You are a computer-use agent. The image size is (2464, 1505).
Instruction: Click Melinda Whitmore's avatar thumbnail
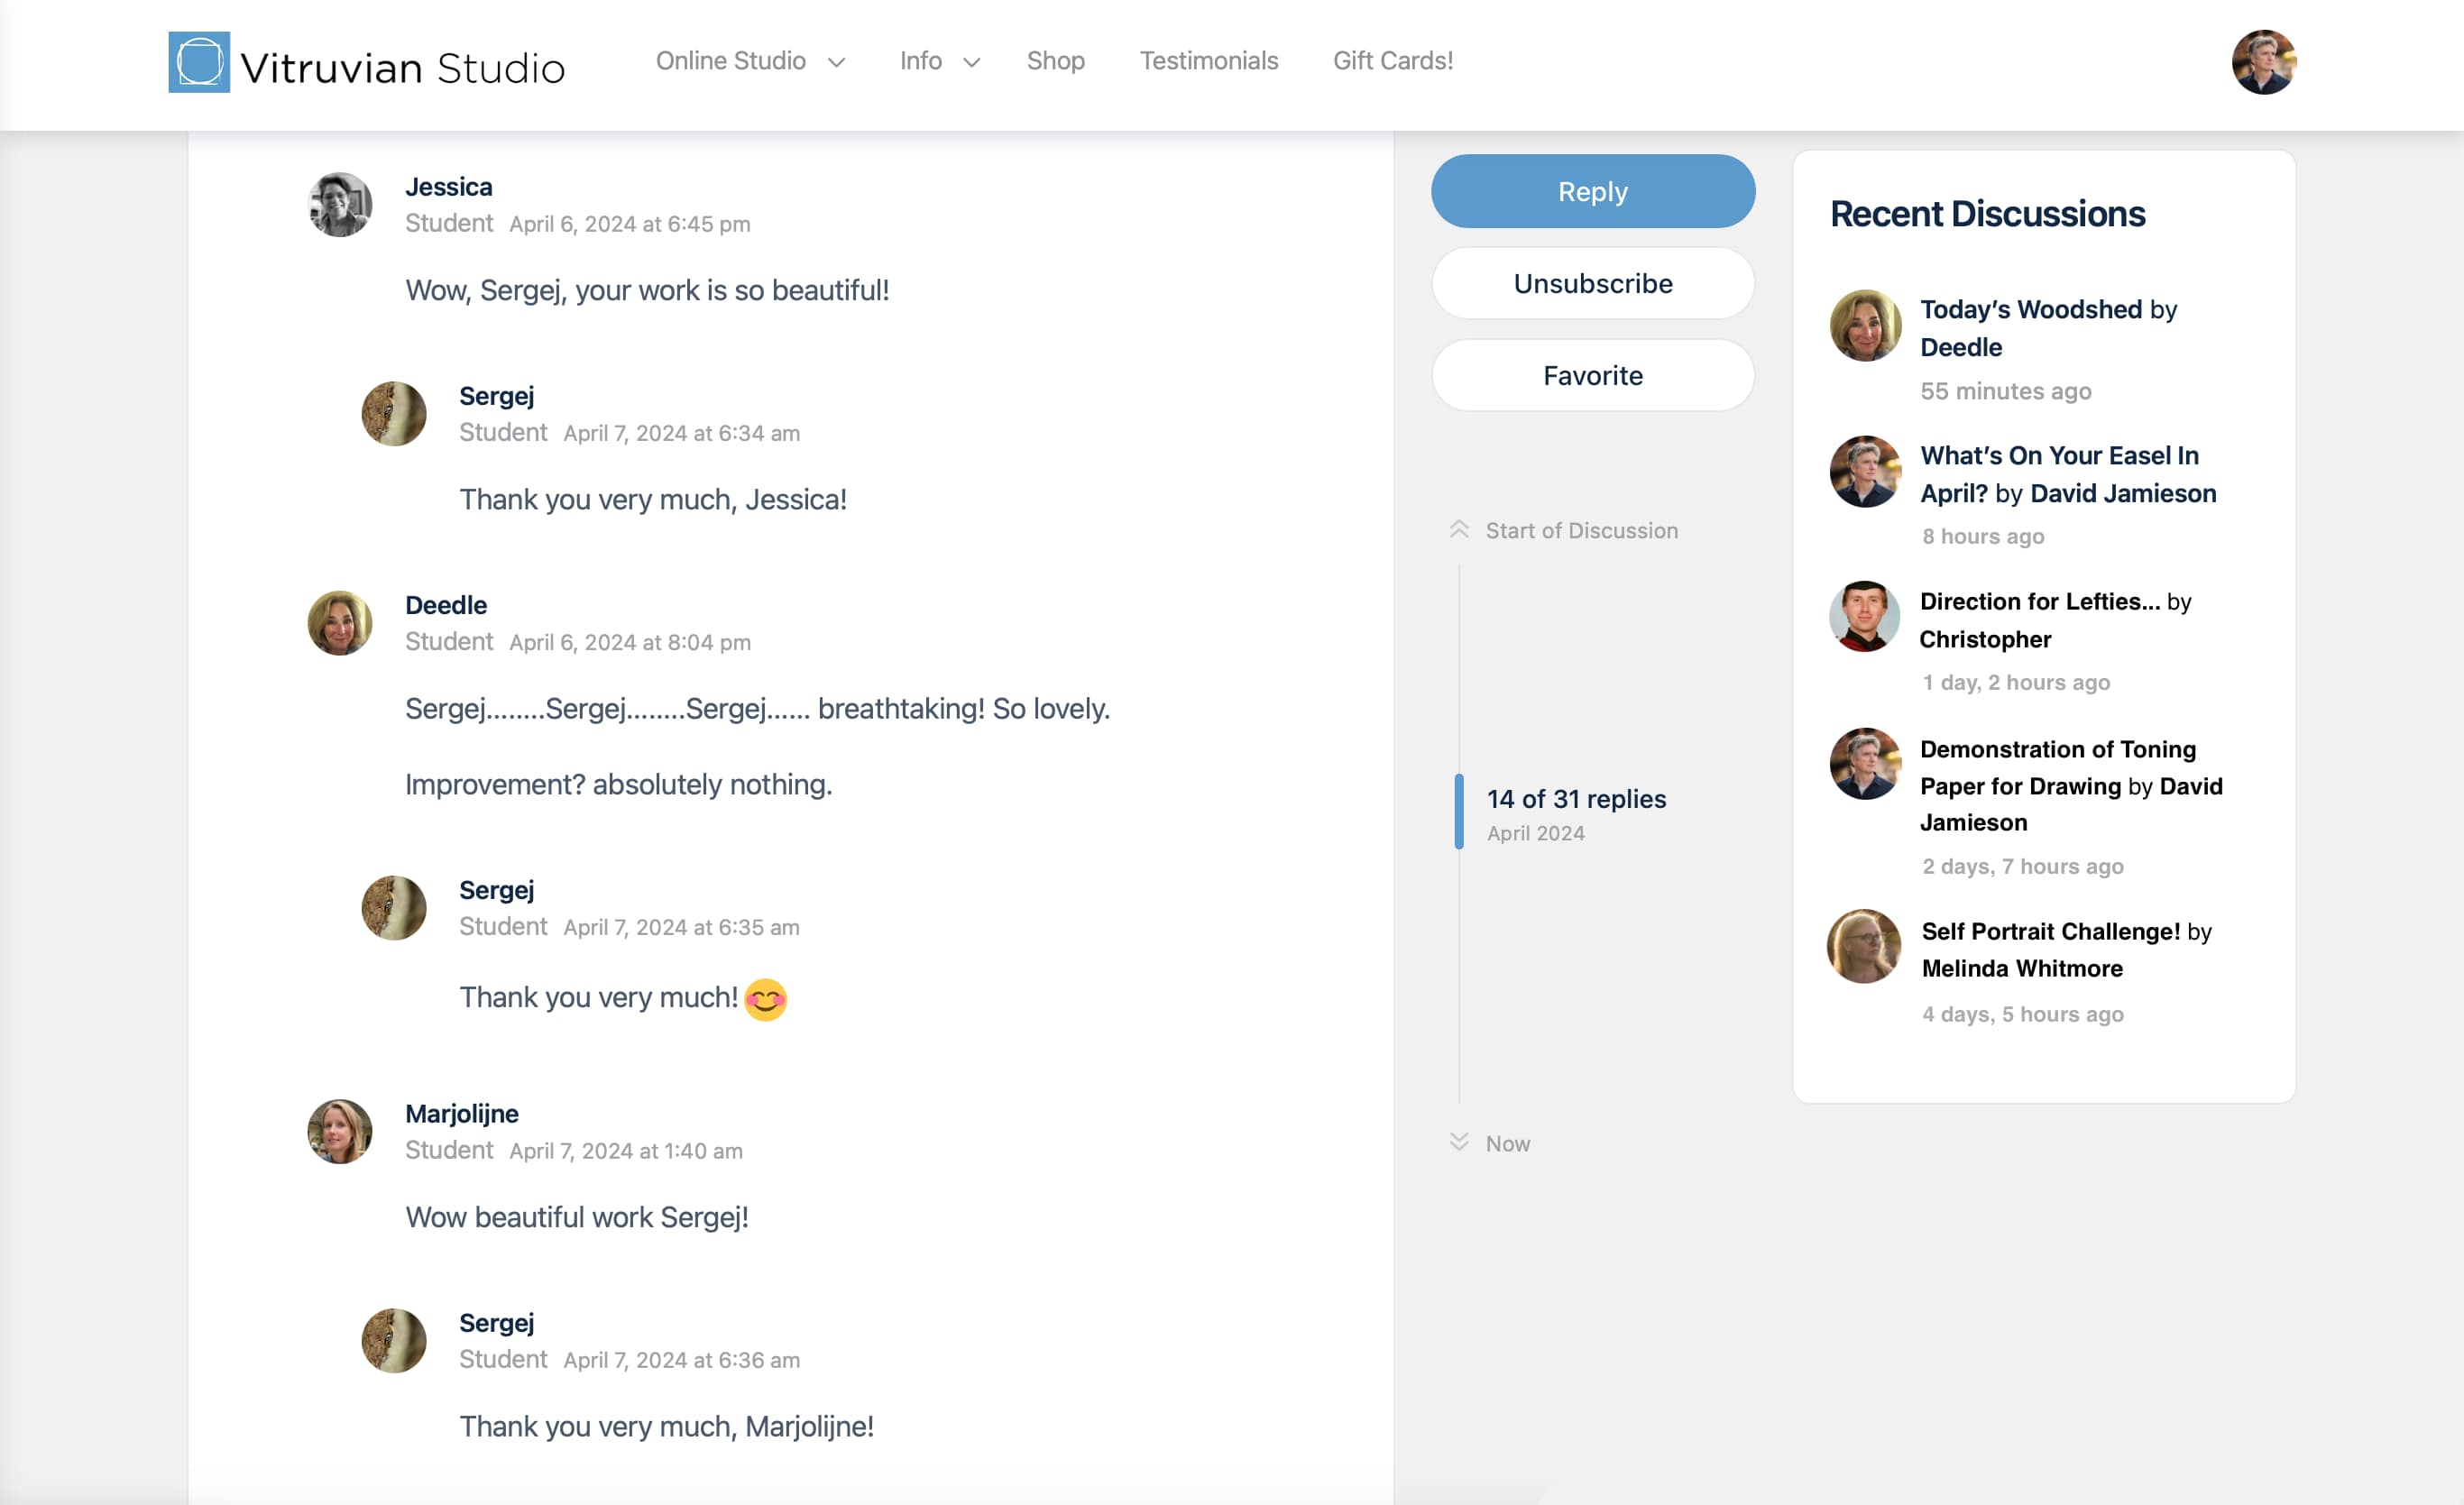point(1865,946)
